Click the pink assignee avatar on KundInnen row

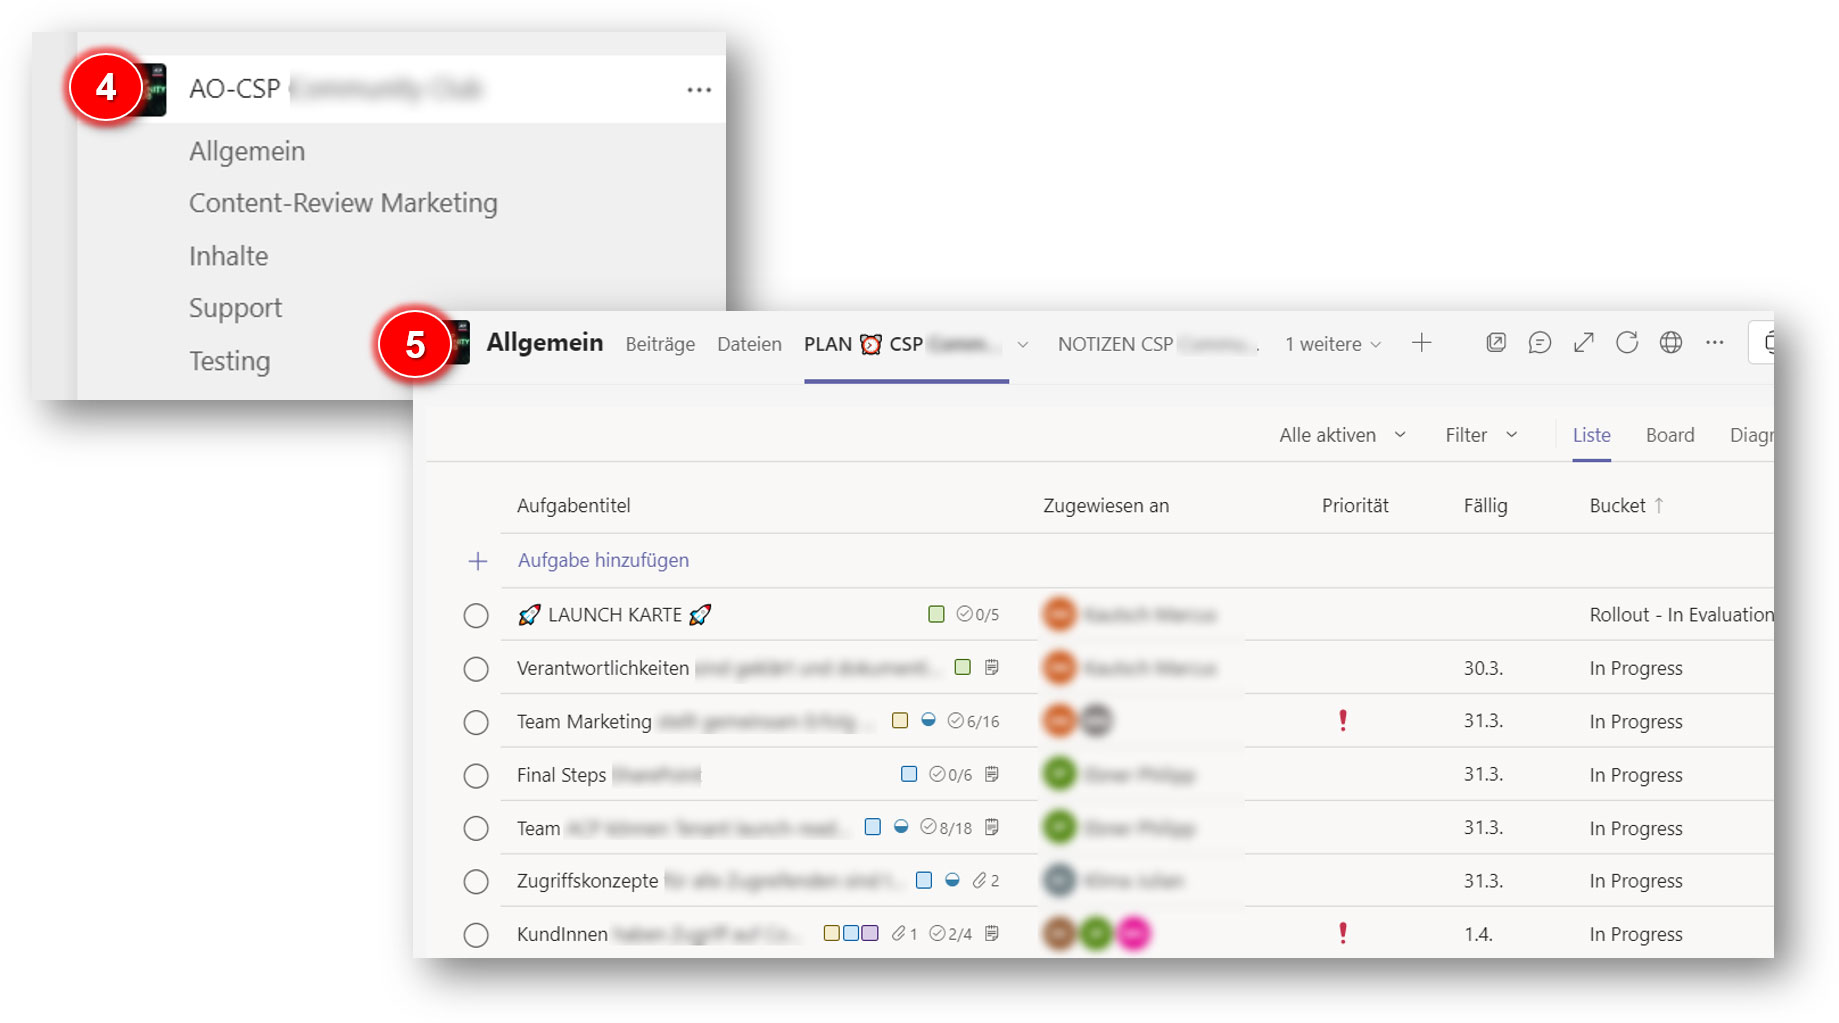1133,933
